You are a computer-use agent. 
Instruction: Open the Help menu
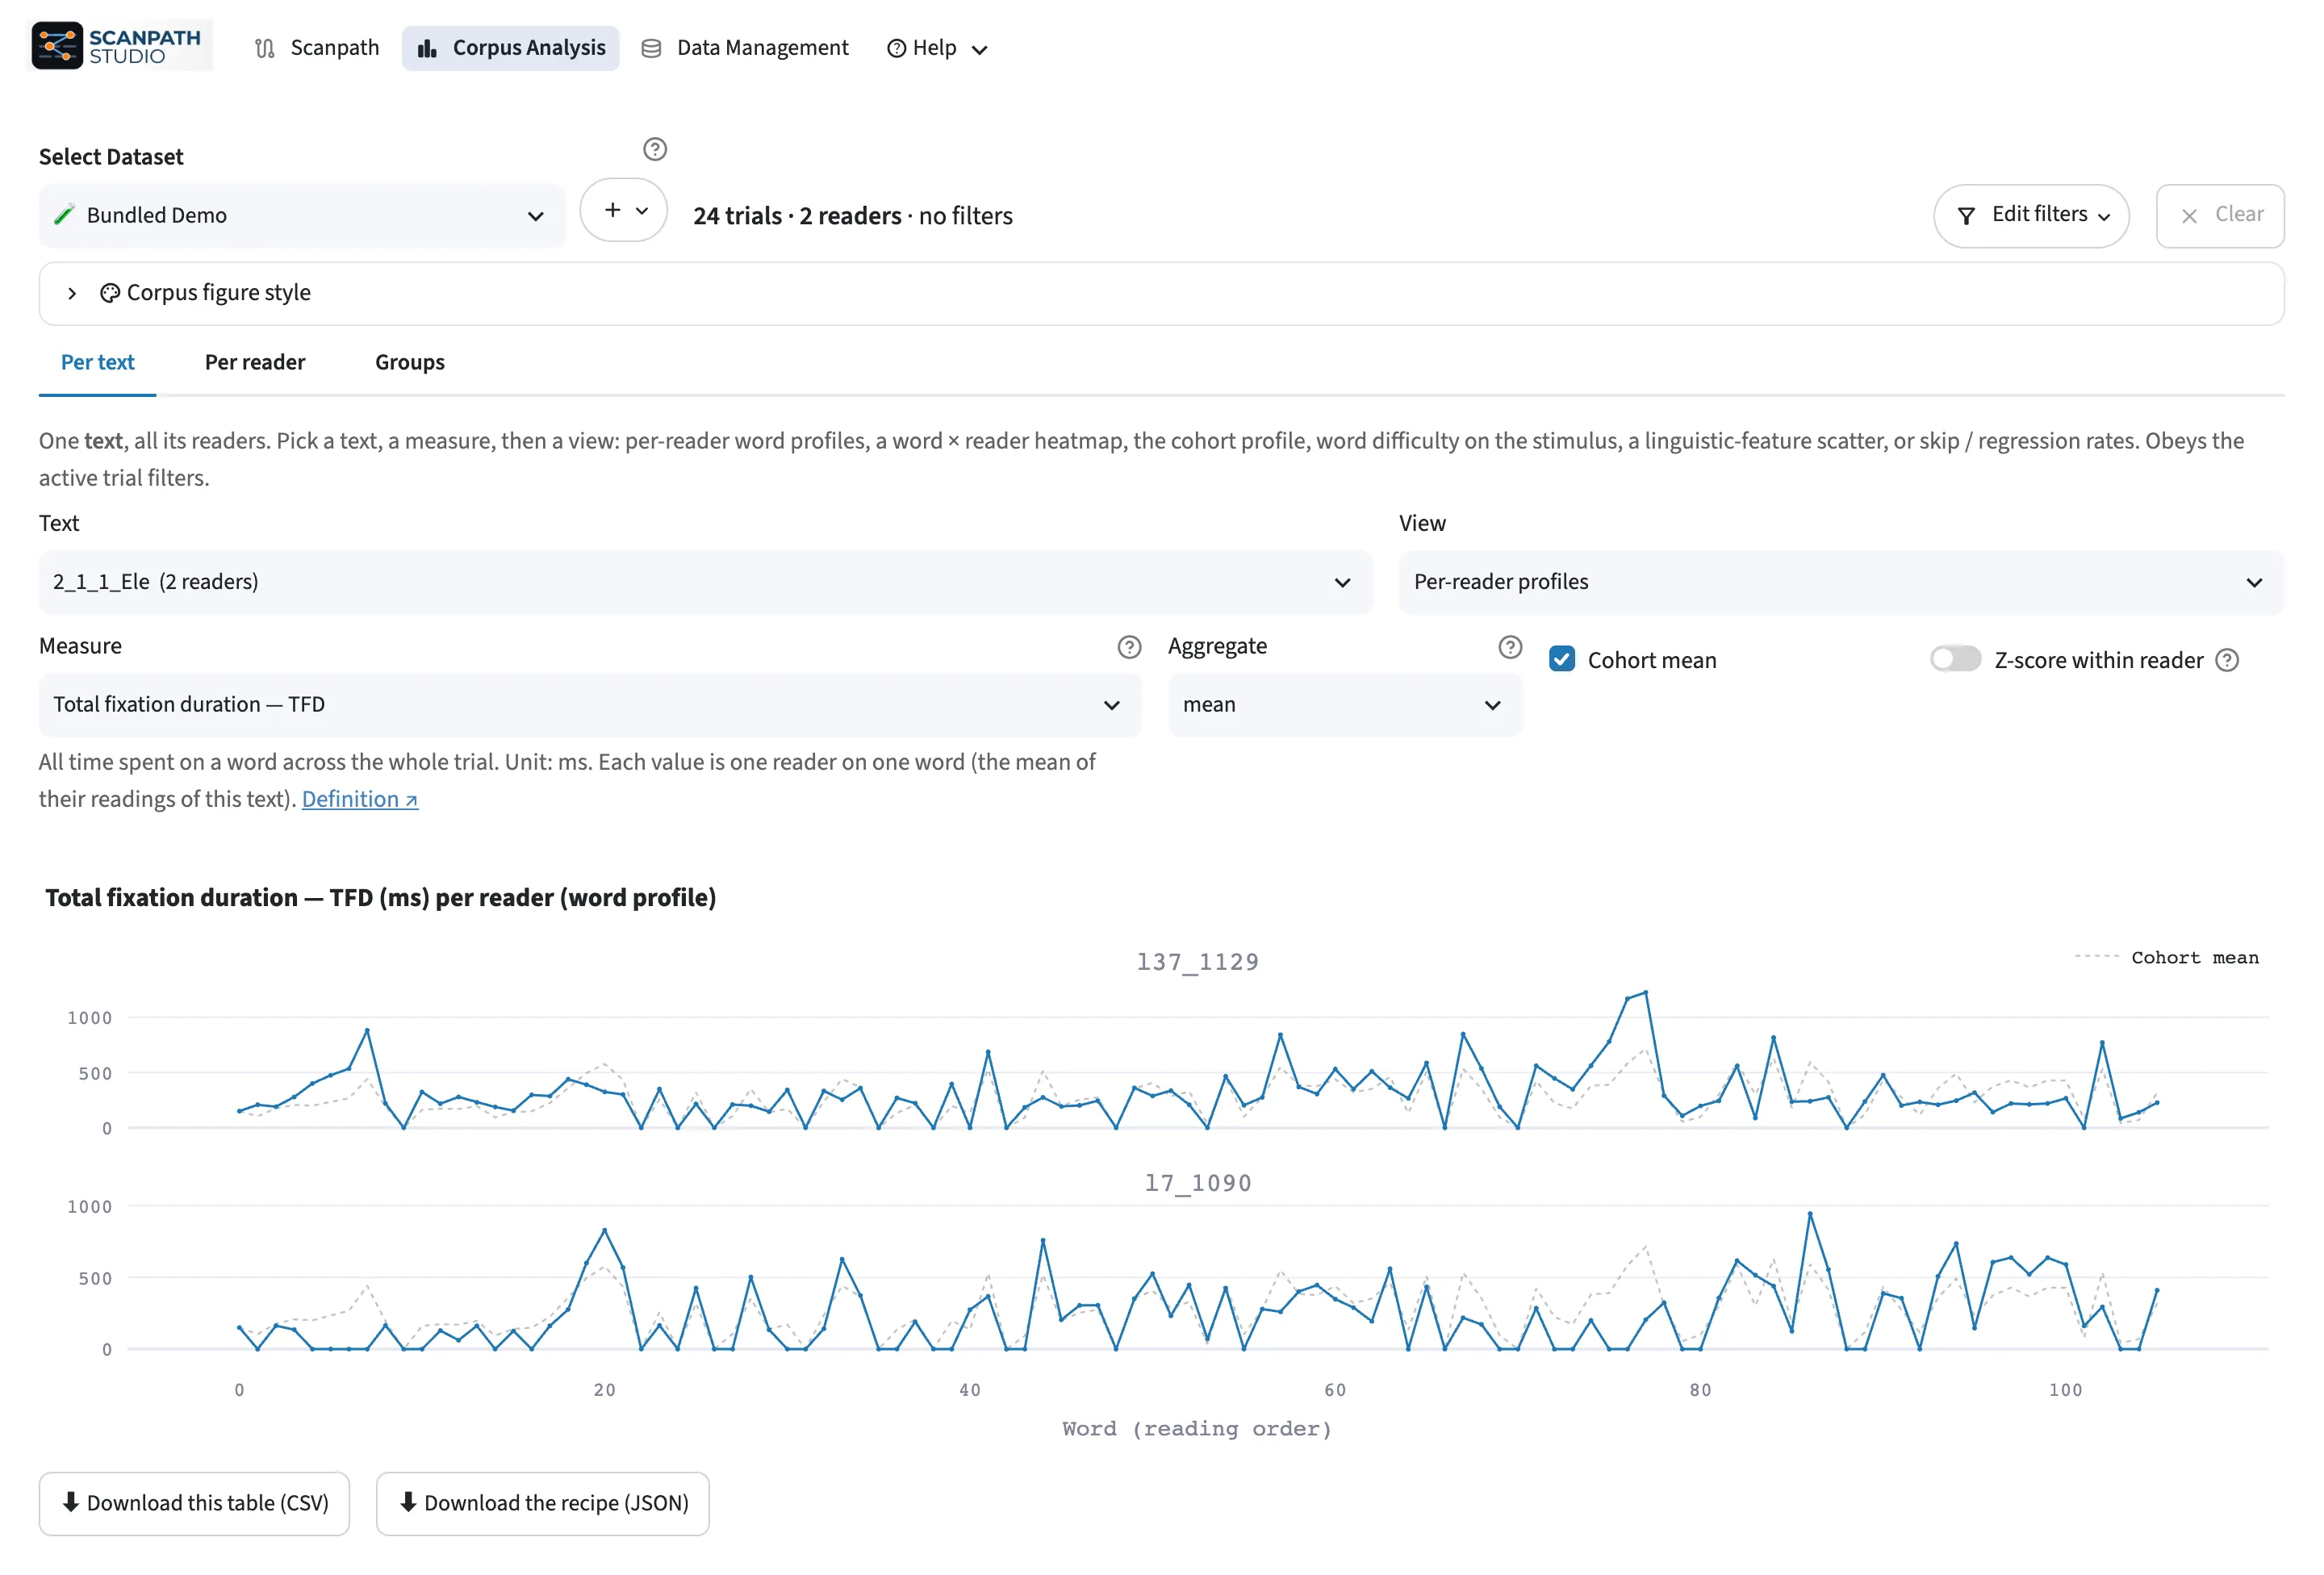[937, 48]
